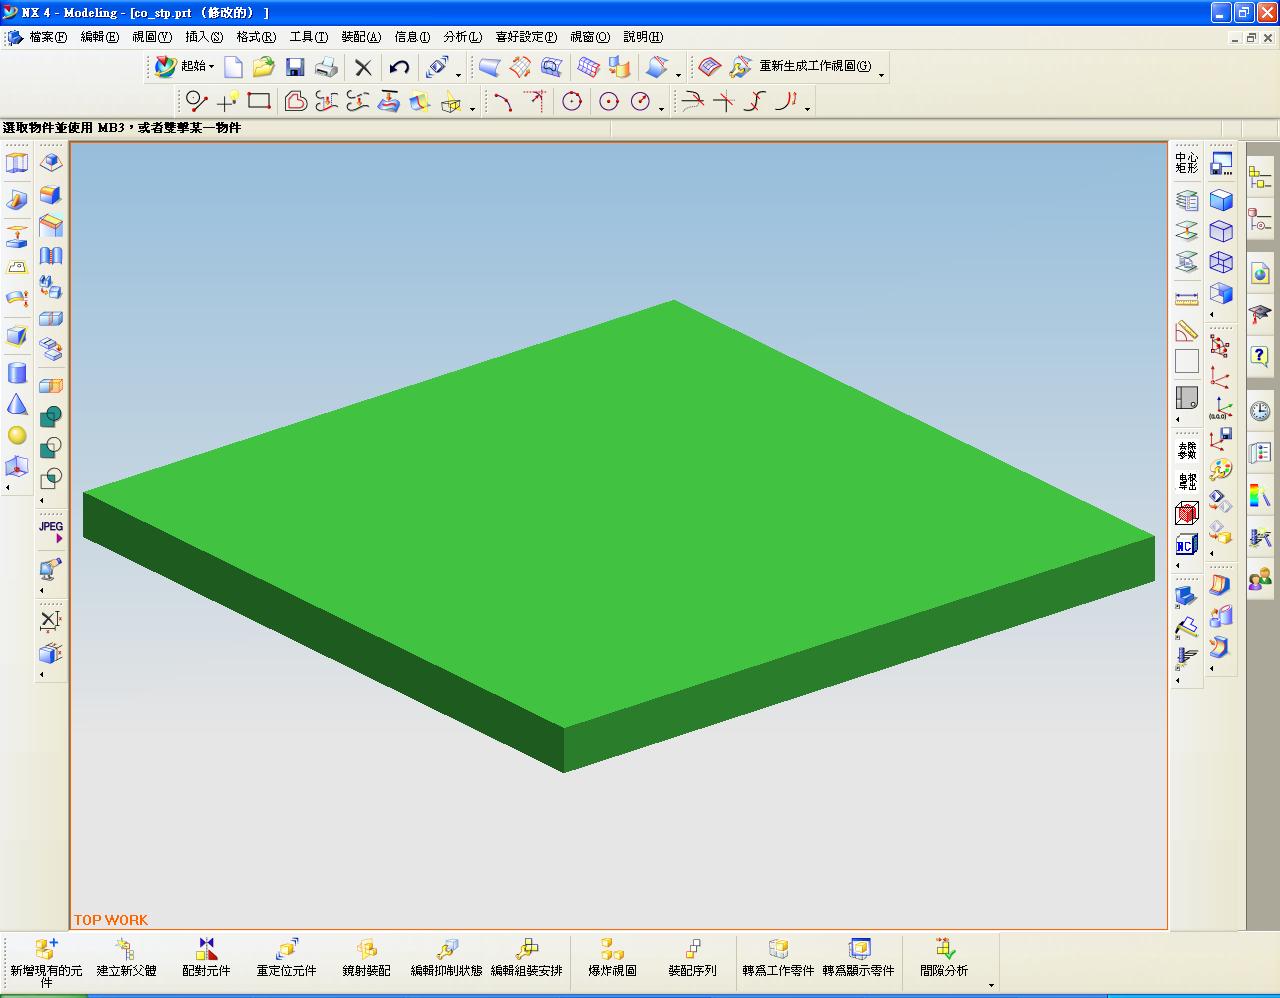Open the 工具(T) menu

pos(309,37)
